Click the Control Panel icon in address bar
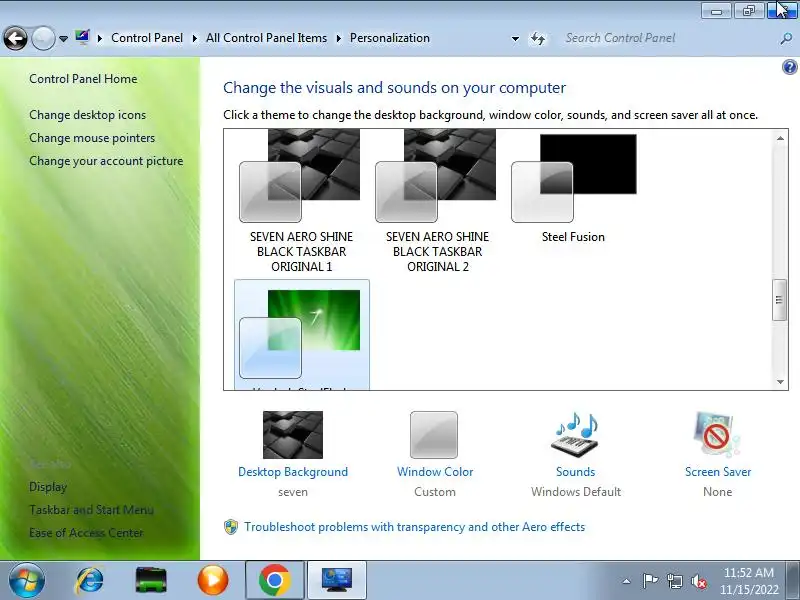 pos(82,38)
